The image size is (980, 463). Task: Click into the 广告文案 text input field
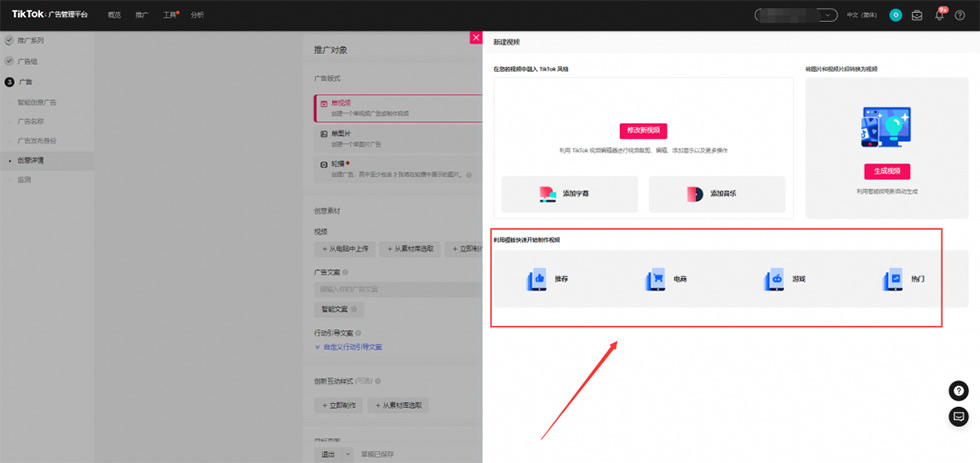pyautogui.click(x=396, y=289)
